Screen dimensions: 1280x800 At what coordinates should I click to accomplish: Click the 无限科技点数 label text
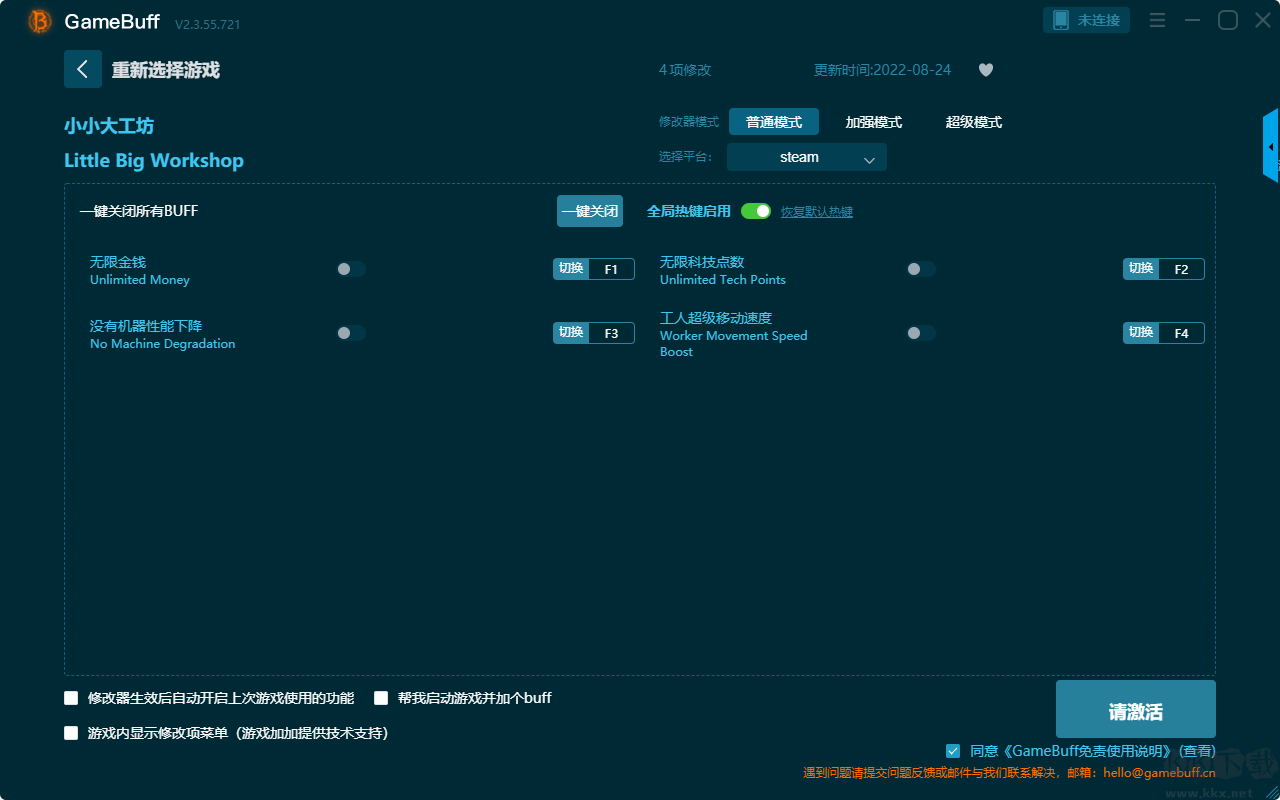702,262
